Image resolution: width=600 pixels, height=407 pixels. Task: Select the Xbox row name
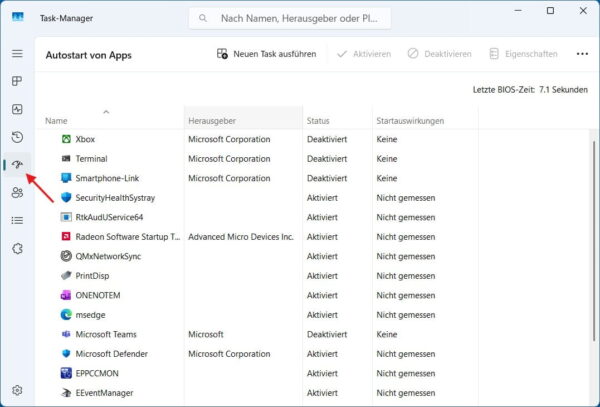point(85,139)
